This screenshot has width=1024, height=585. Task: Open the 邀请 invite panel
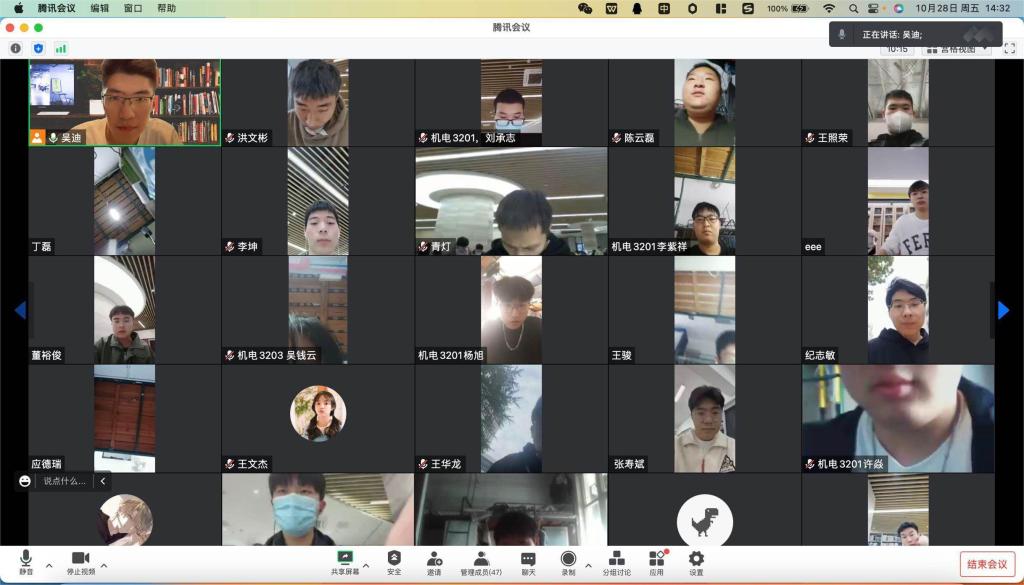[x=434, y=562]
